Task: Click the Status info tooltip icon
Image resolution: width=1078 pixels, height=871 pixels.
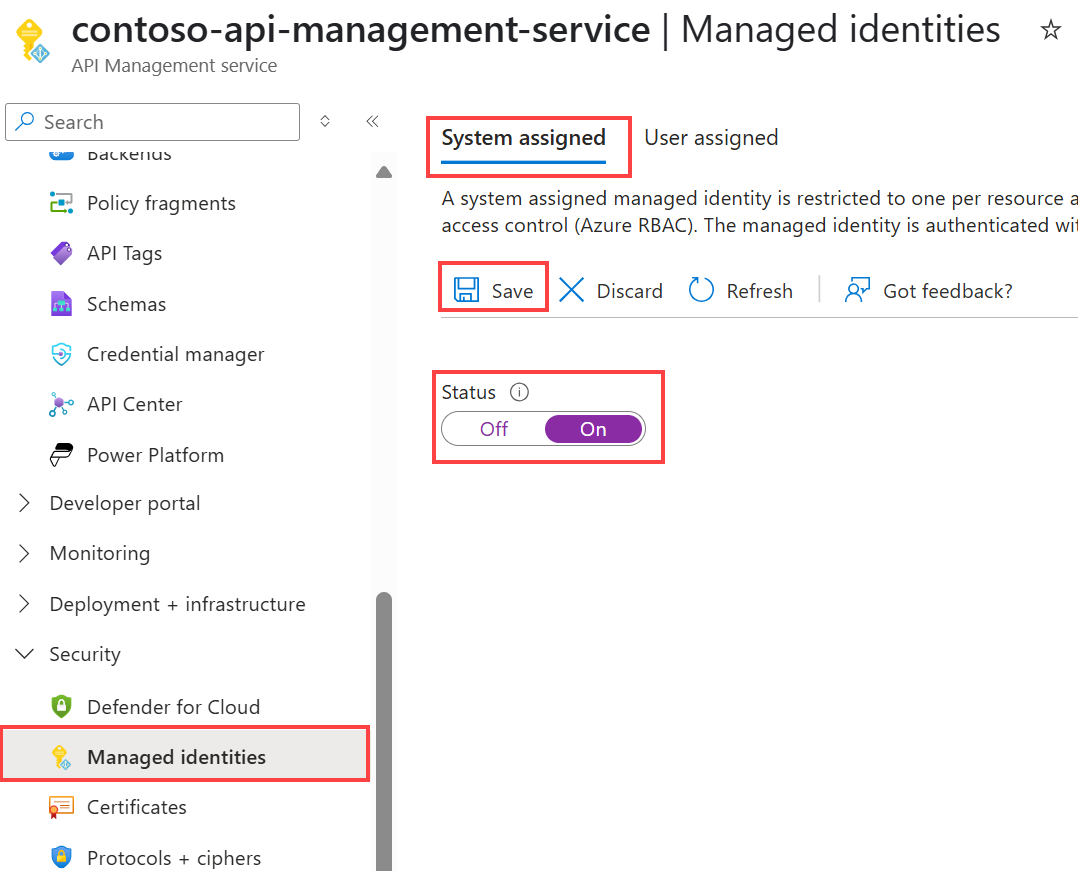Action: [519, 392]
